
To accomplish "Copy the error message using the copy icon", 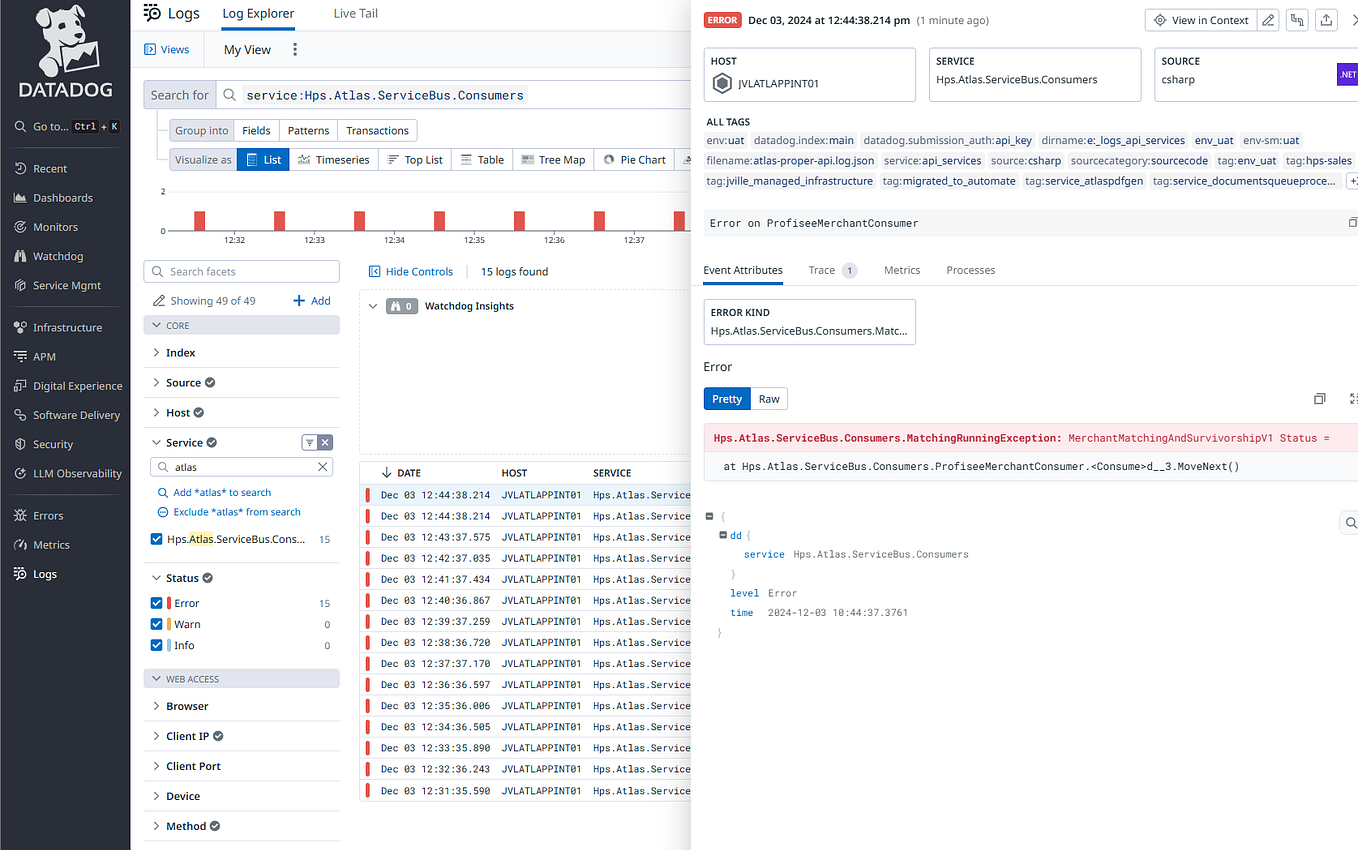I will 1320,398.
